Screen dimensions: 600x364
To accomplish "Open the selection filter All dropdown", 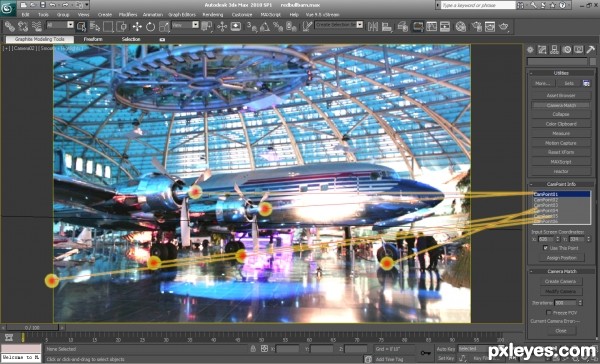I will [60, 25].
